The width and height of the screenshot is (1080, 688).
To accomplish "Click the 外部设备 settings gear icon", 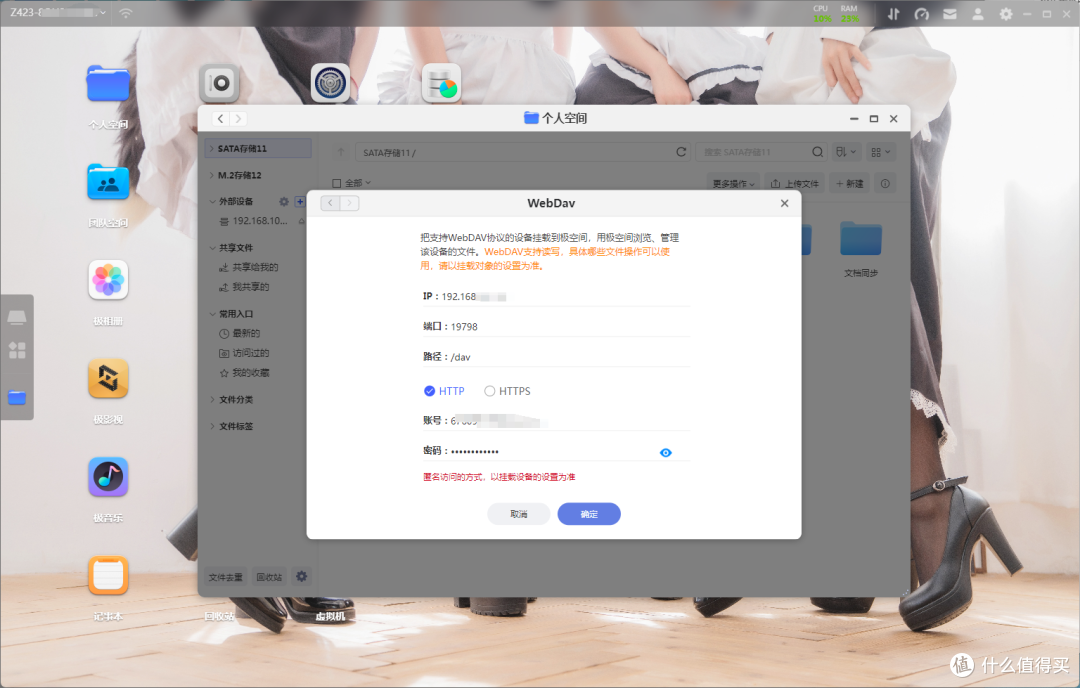I will (284, 202).
